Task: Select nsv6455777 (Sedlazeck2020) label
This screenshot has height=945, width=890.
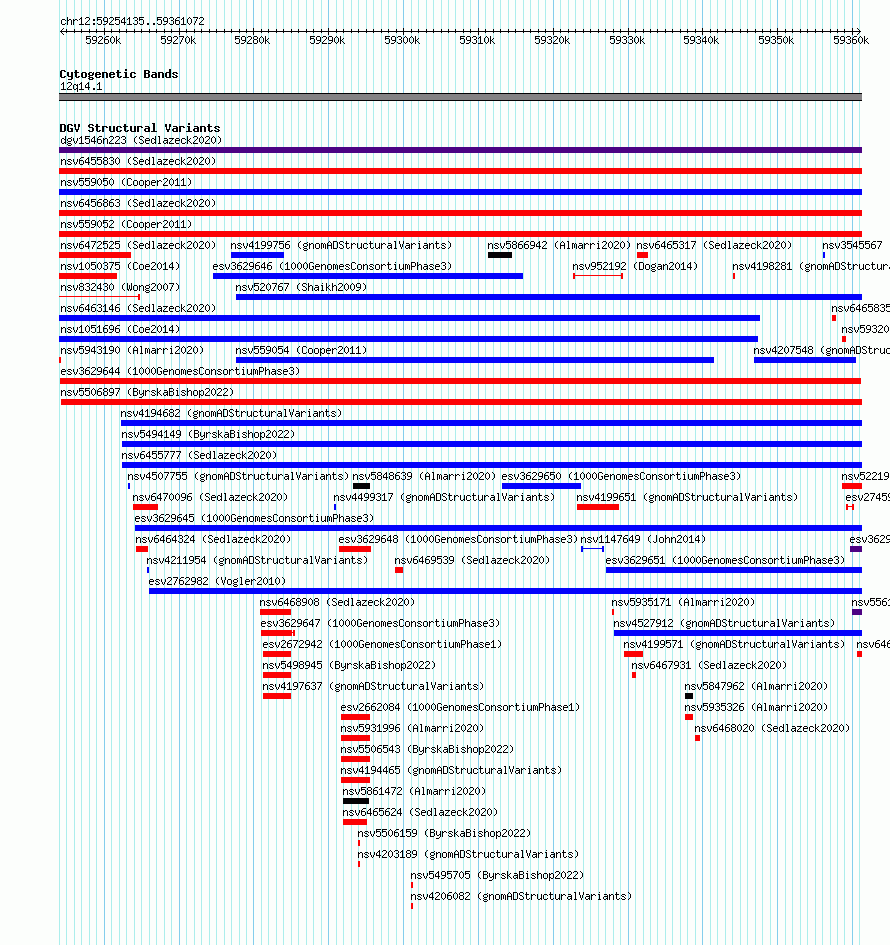Action: click(x=199, y=456)
